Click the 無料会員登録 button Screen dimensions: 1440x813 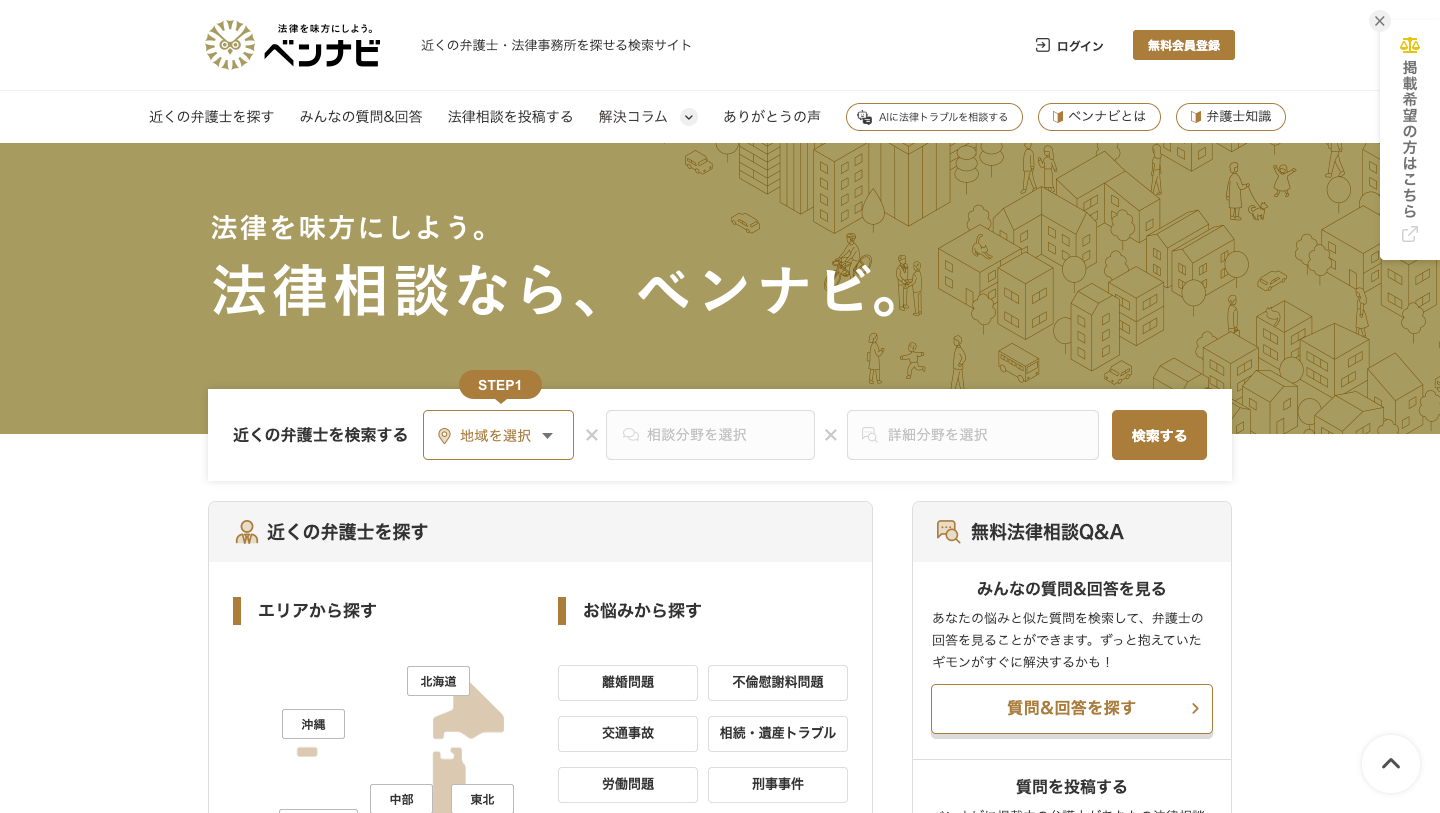point(1183,45)
